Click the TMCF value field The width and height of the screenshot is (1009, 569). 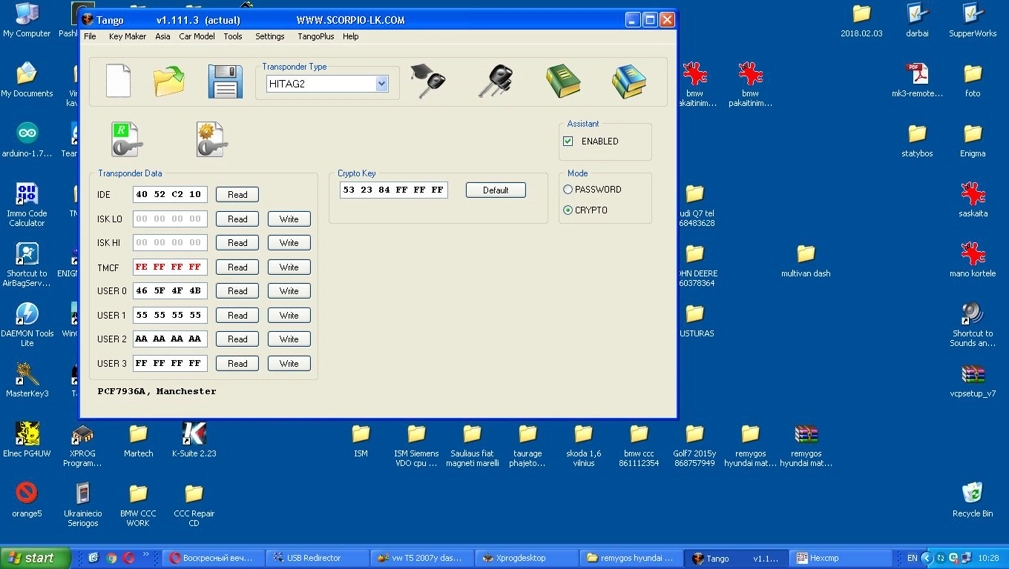pyautogui.click(x=170, y=267)
